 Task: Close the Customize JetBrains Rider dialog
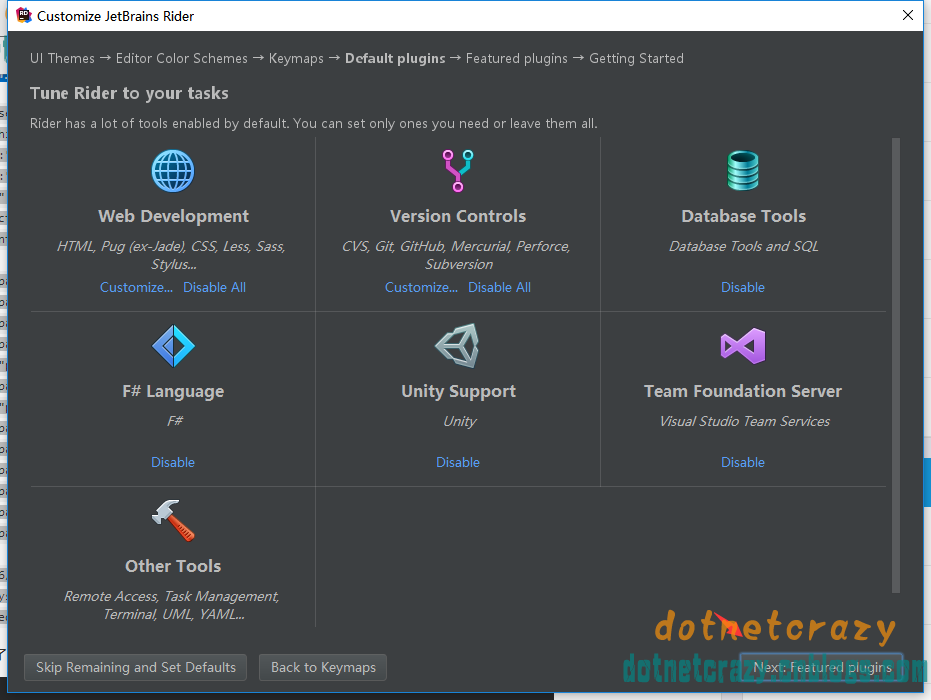click(908, 15)
